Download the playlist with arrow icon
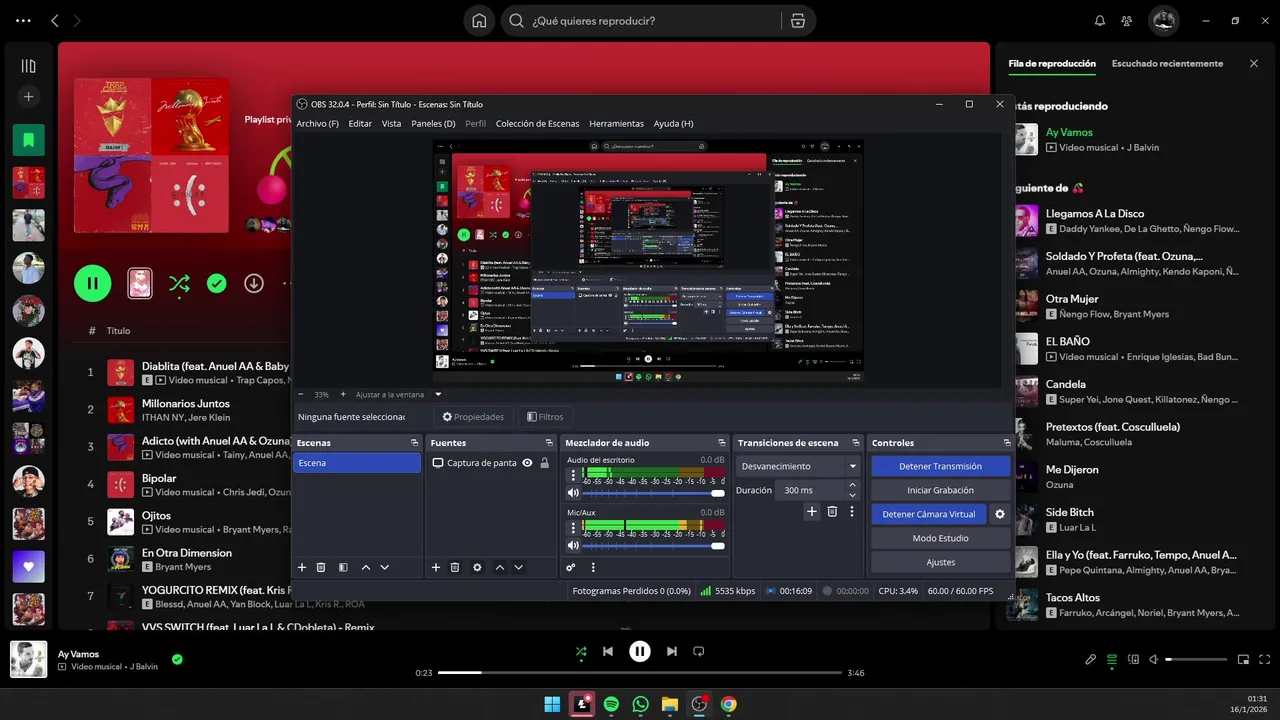 254,284
